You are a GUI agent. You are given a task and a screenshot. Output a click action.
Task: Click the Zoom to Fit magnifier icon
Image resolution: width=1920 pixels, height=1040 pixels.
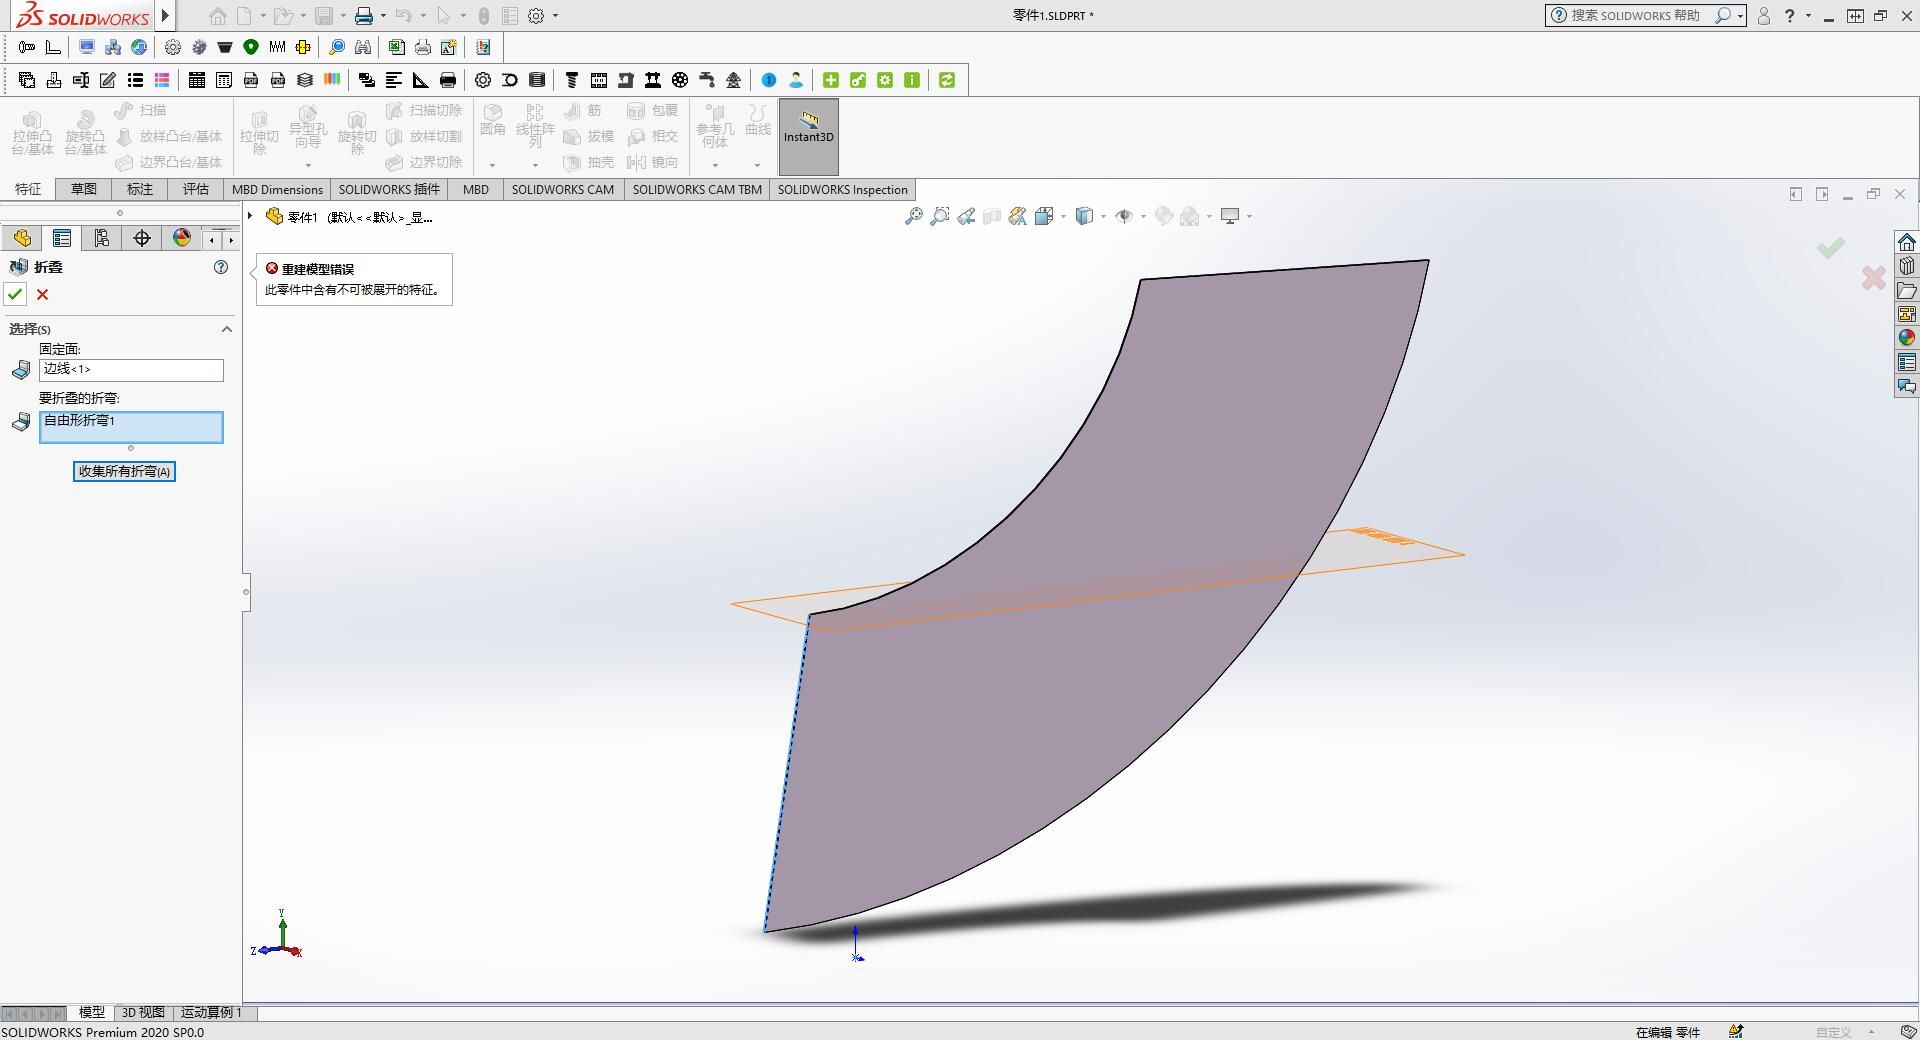(914, 216)
